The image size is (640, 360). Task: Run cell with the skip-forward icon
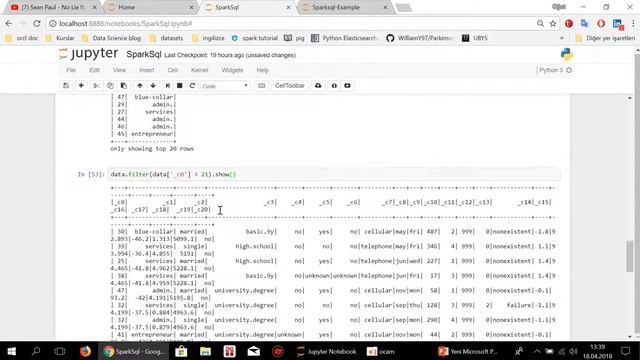coord(167,86)
